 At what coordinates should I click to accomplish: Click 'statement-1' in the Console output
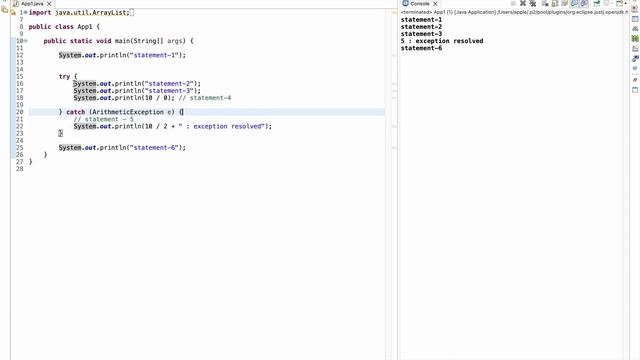click(x=421, y=20)
